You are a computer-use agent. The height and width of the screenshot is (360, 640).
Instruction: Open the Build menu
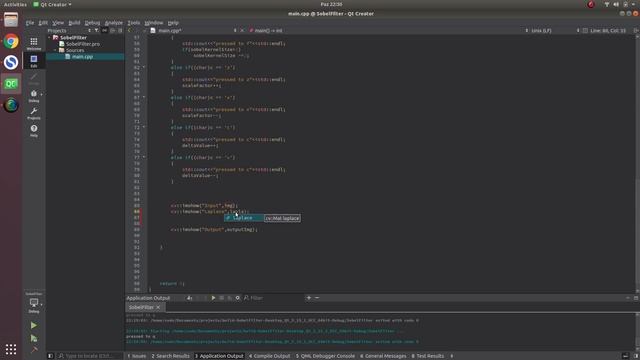coord(74,23)
